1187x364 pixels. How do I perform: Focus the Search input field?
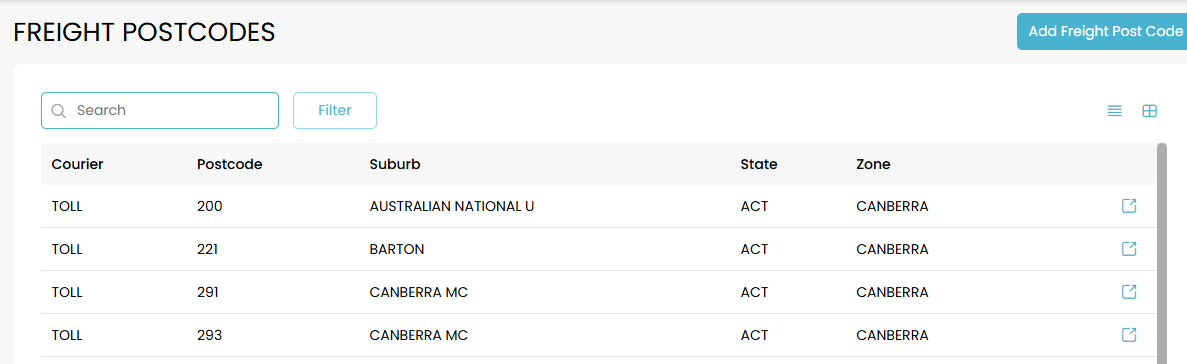(160, 110)
